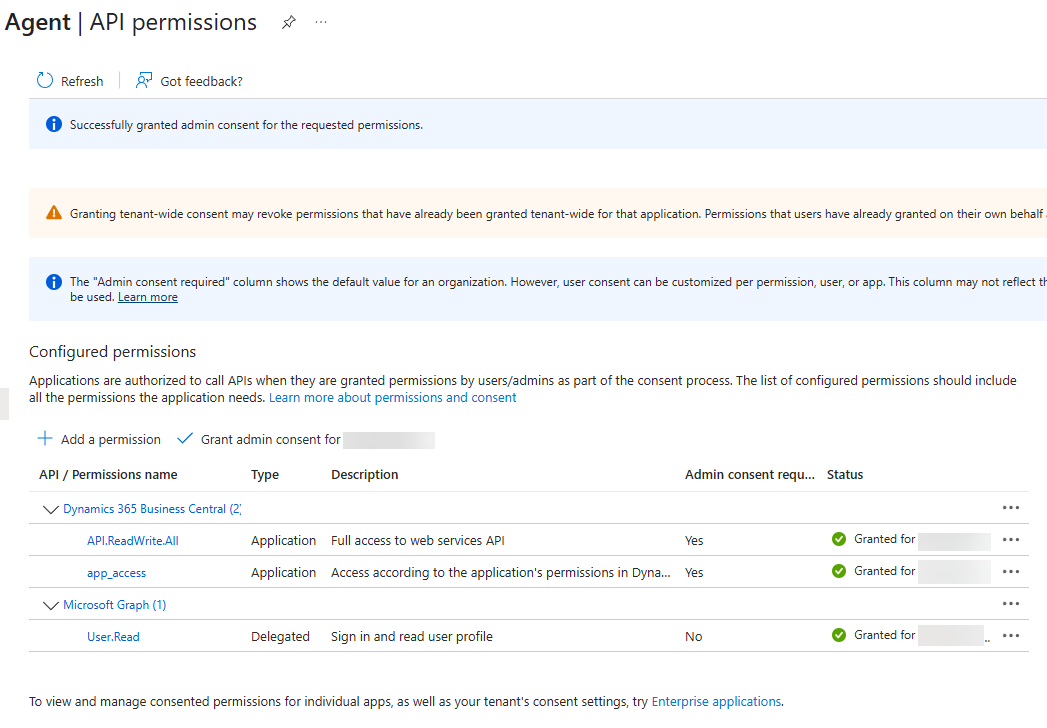Click Learn more in the info banner

(148, 297)
